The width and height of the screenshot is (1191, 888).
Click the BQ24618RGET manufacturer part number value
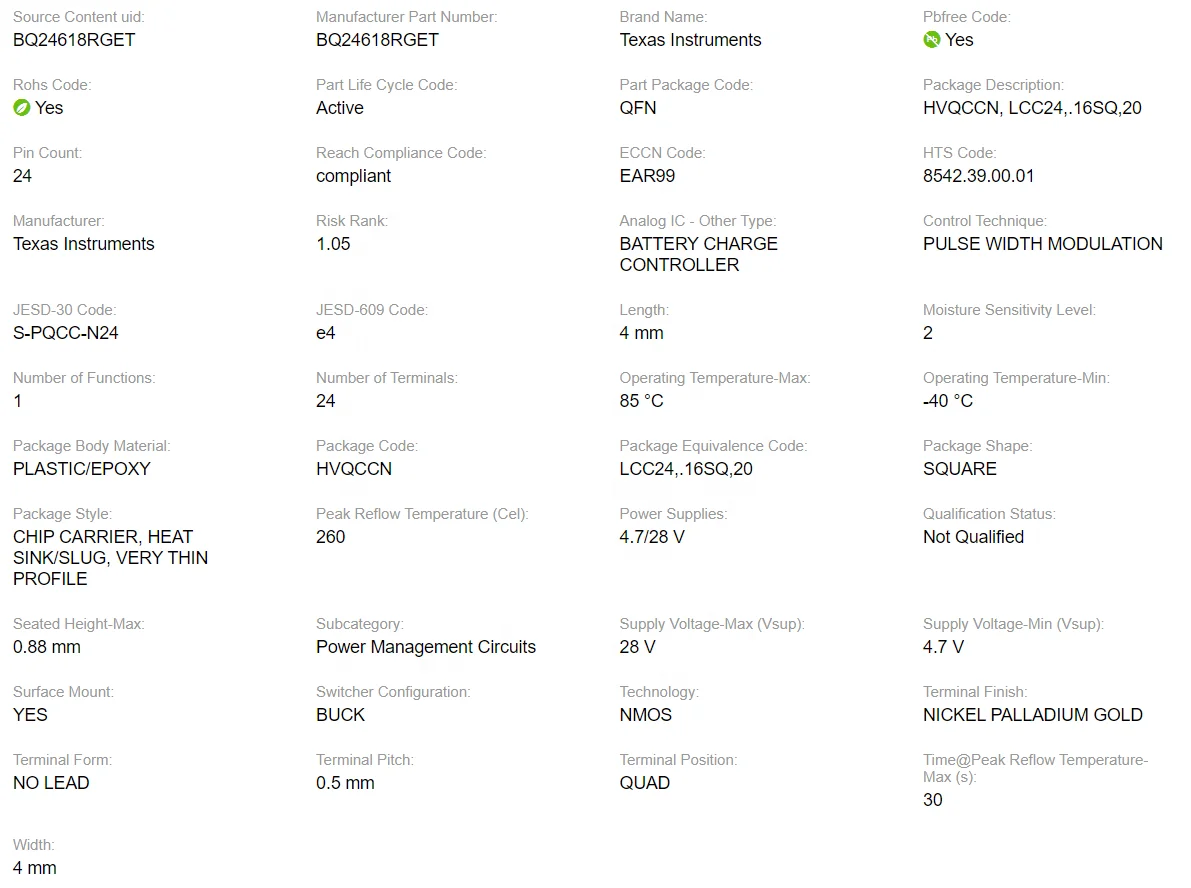[377, 40]
